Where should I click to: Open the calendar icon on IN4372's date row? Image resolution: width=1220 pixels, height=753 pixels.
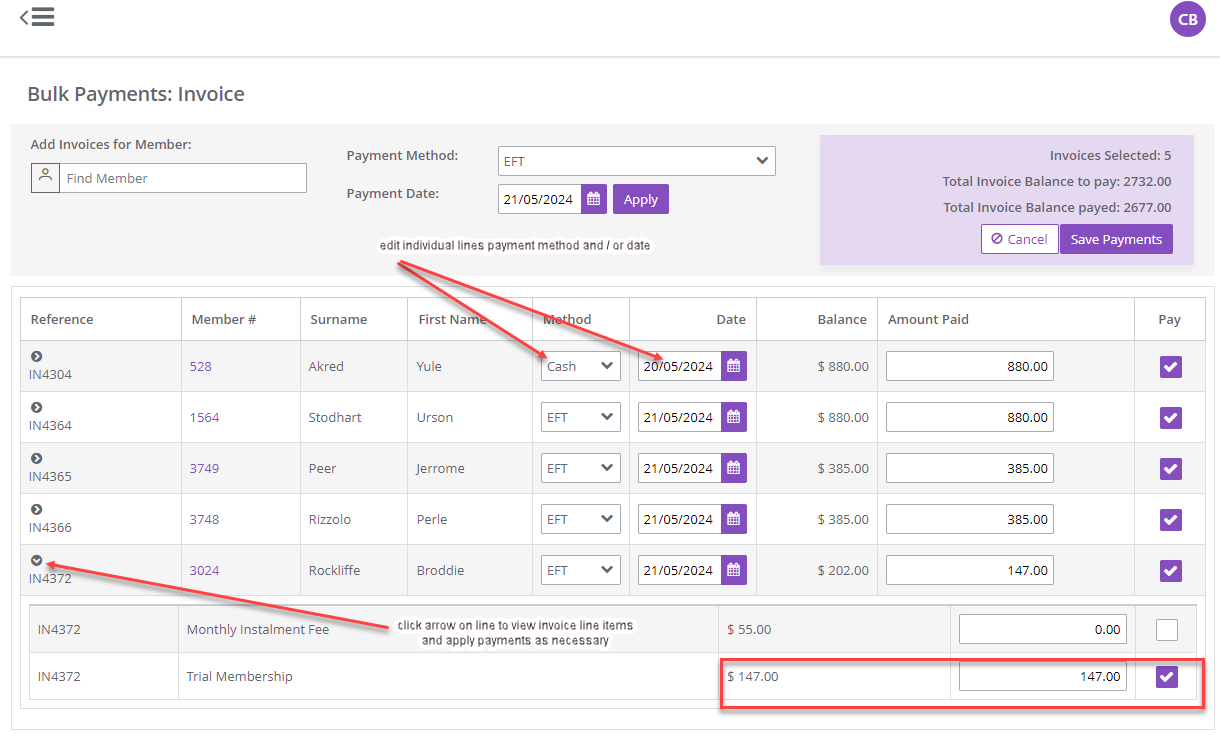coord(732,569)
